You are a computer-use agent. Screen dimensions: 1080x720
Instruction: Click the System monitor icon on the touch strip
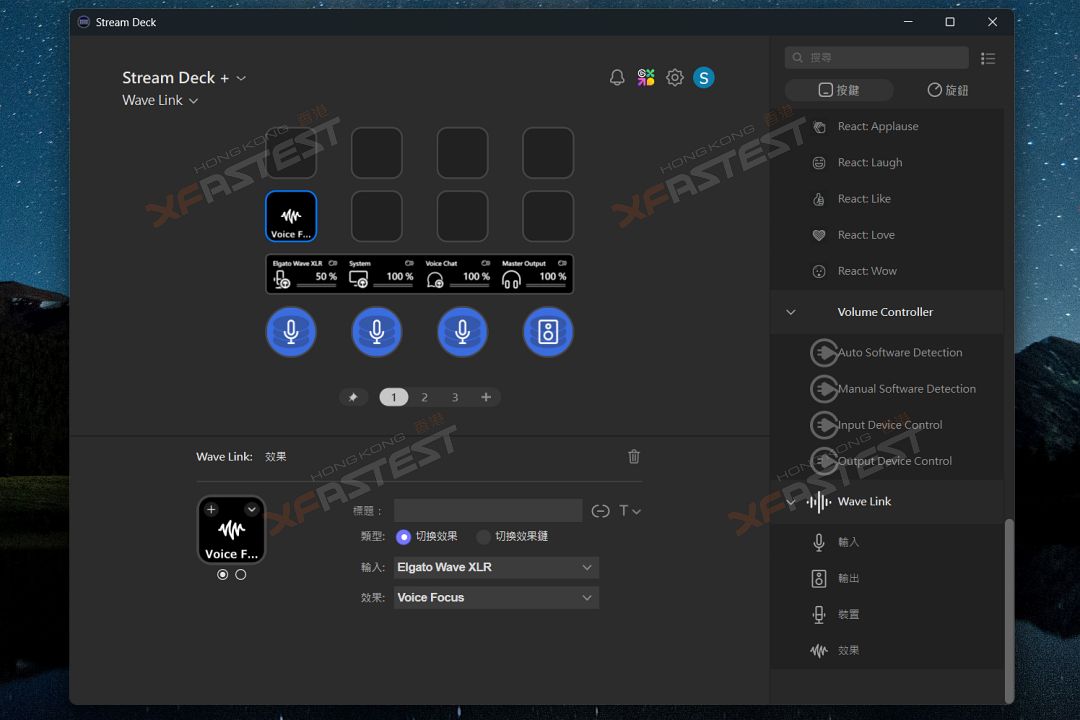358,279
